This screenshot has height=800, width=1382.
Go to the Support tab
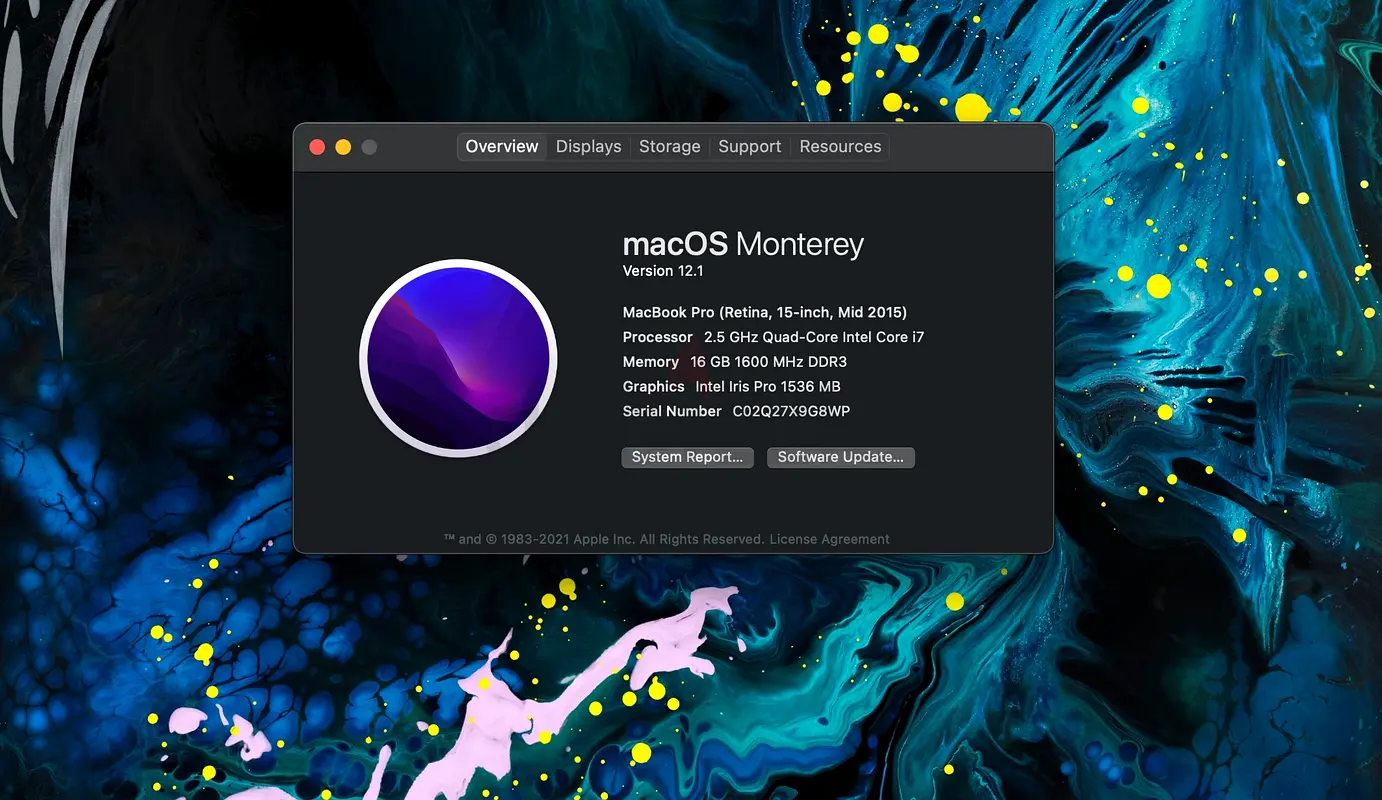tap(750, 147)
